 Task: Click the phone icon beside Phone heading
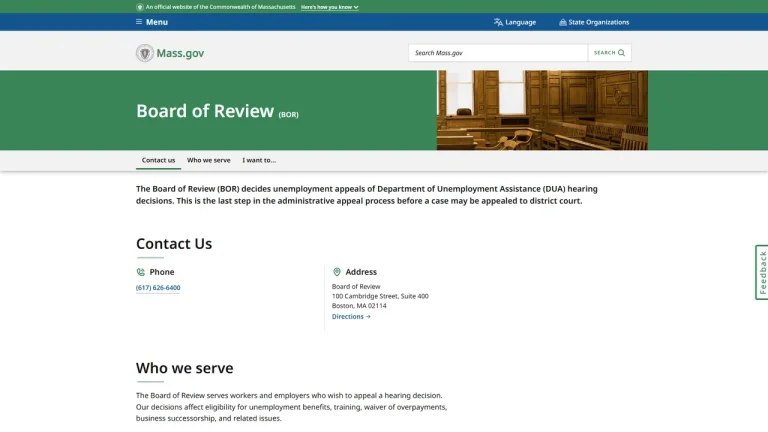[x=141, y=272]
